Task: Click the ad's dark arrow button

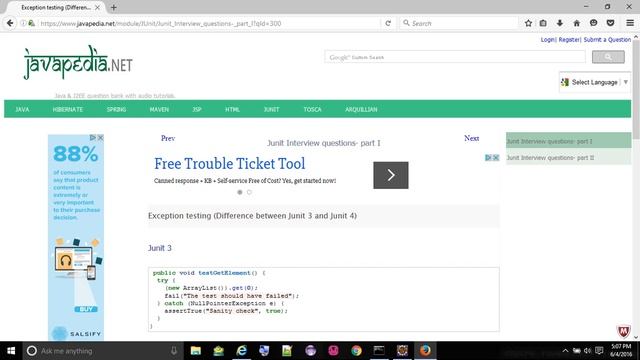Action: coord(391,175)
